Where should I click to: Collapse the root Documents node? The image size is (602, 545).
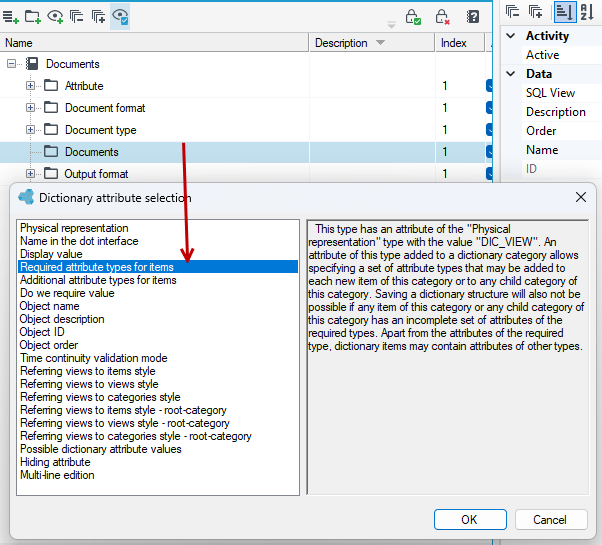12,64
